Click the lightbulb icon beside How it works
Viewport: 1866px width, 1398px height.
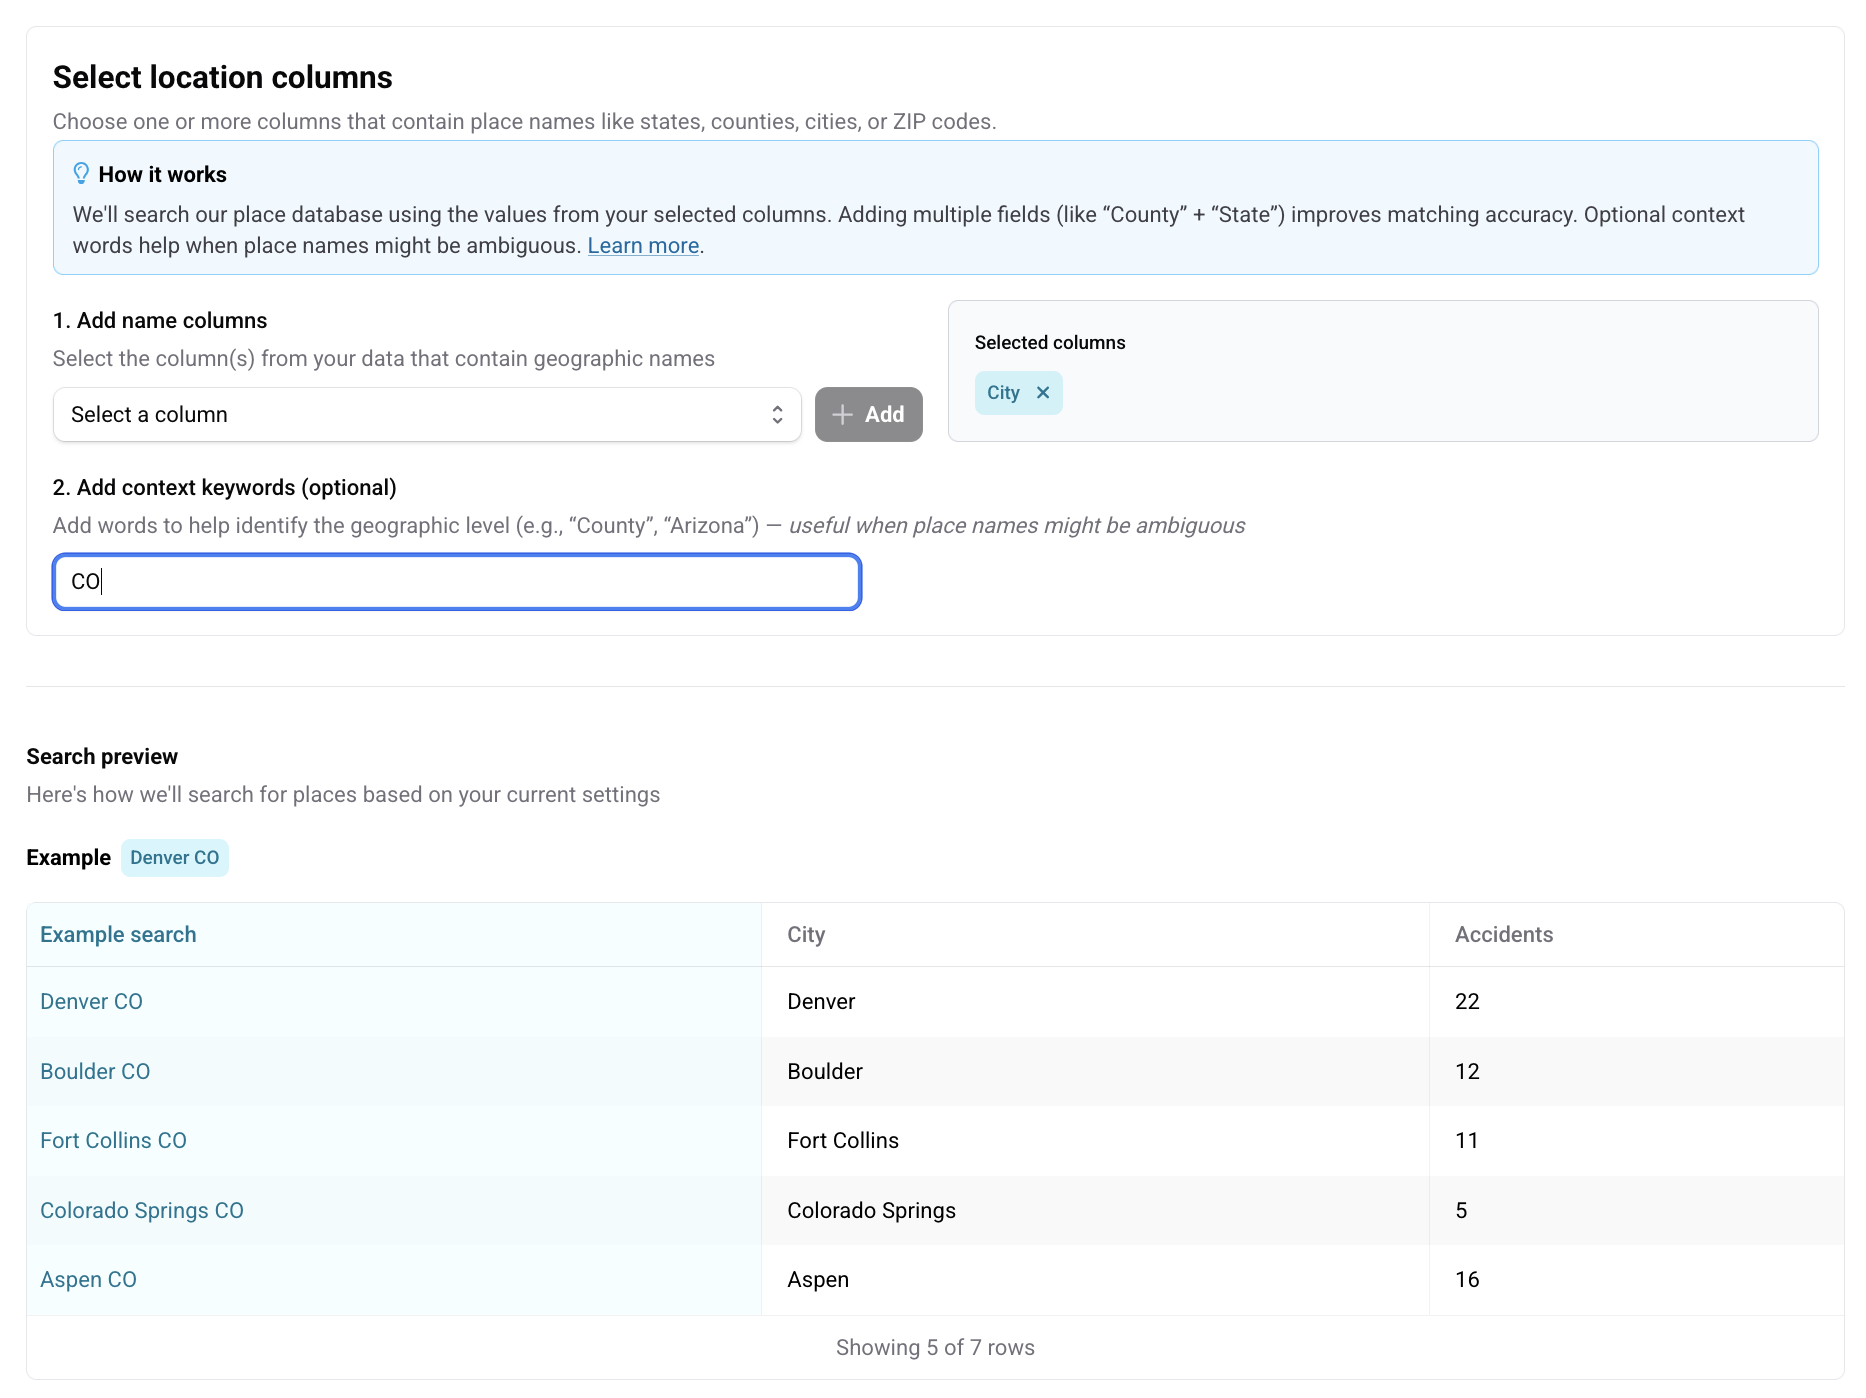pos(81,174)
